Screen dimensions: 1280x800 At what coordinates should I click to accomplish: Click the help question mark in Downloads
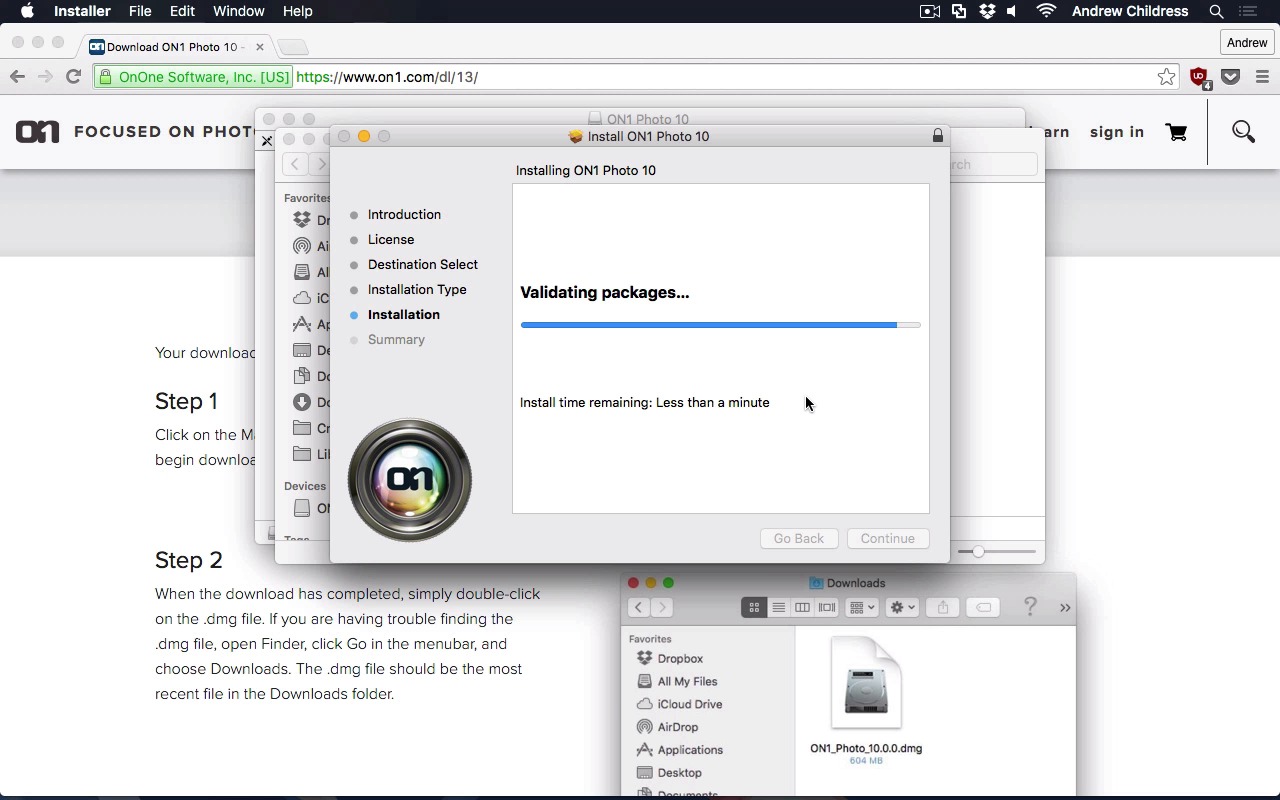pos(1030,607)
